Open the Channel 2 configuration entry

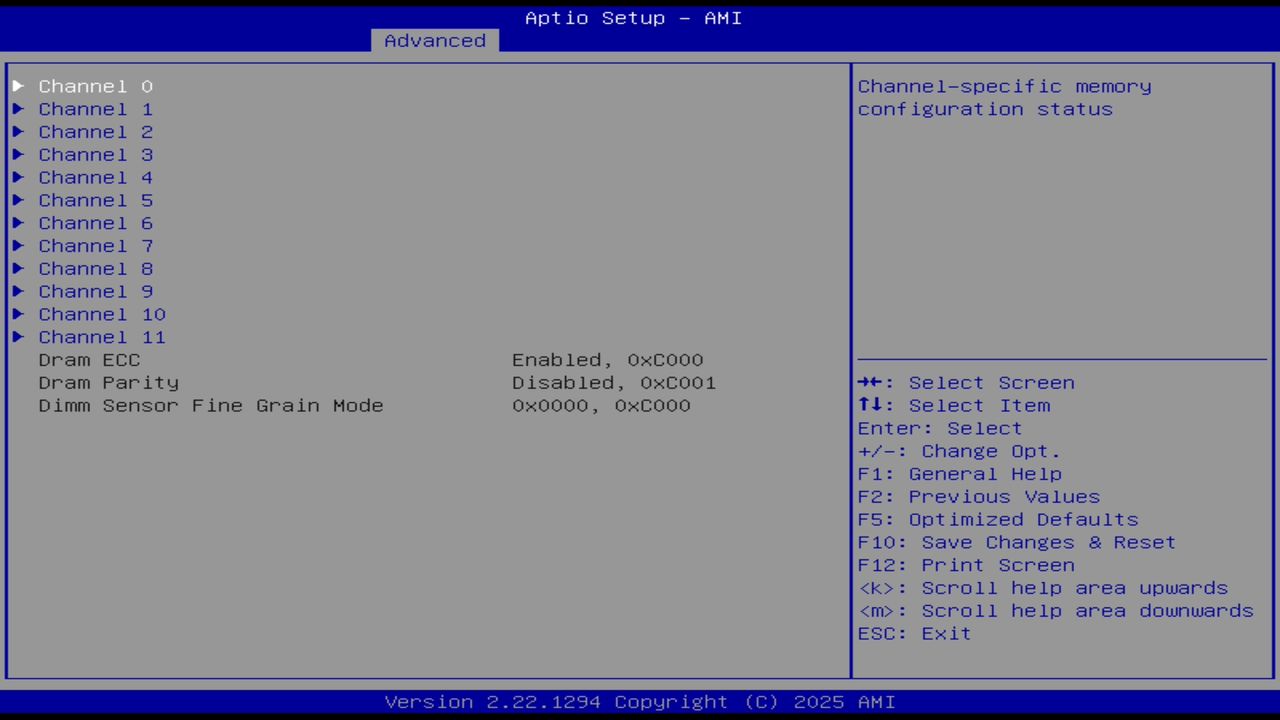95,131
